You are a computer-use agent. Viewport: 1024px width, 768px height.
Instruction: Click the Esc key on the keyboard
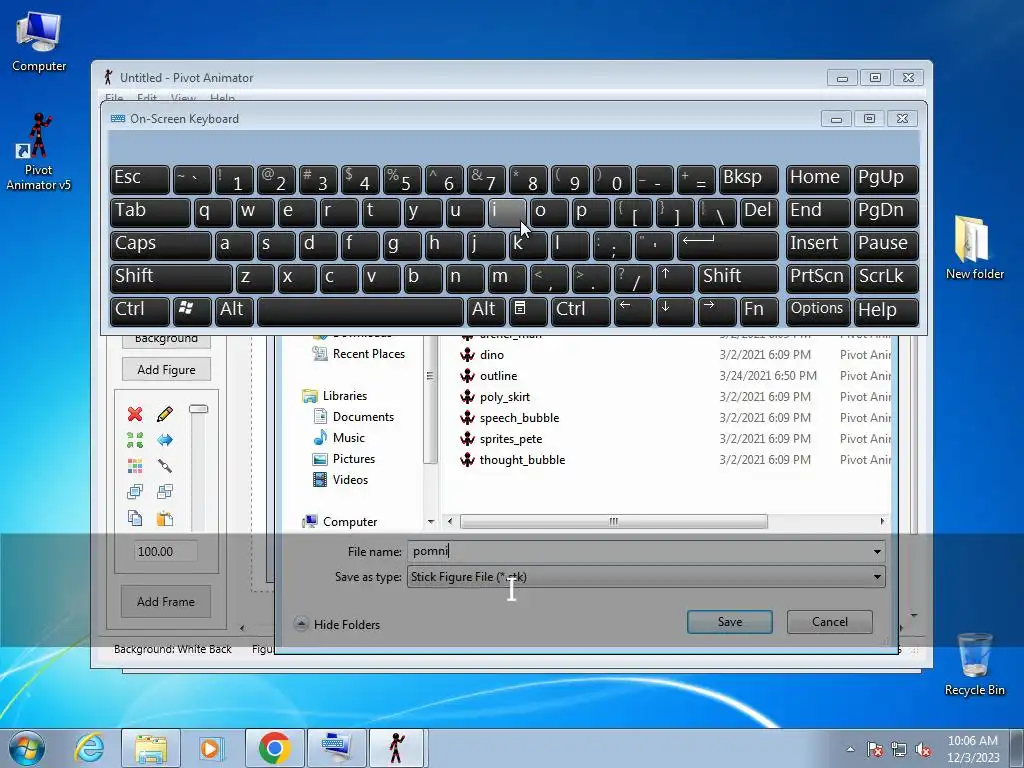pyautogui.click(x=140, y=179)
